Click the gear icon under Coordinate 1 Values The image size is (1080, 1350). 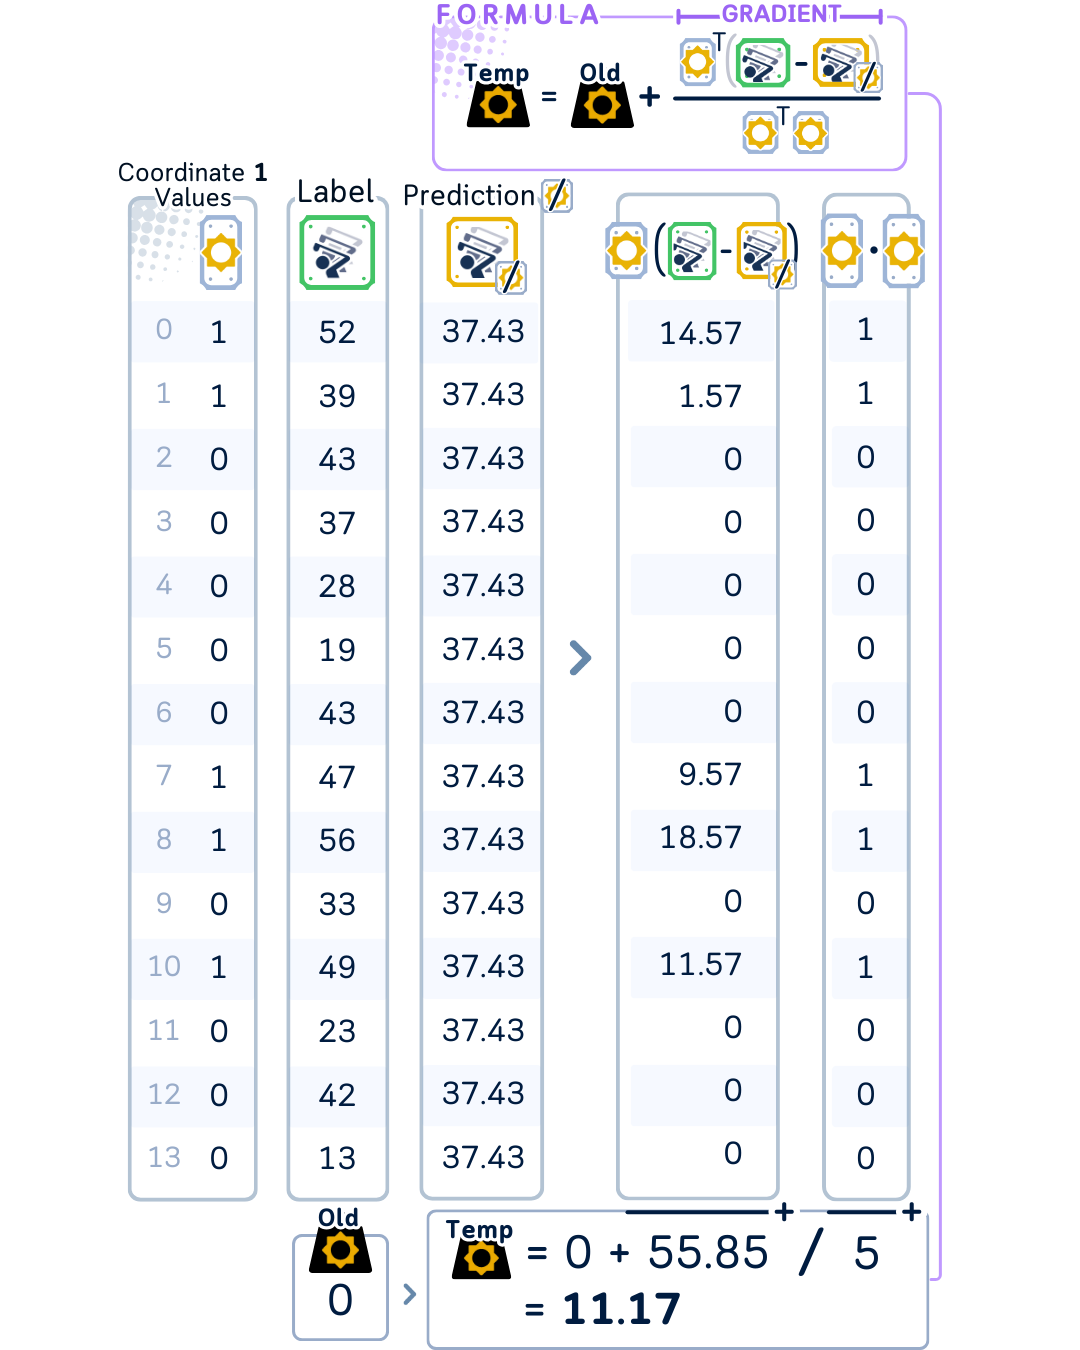[221, 253]
